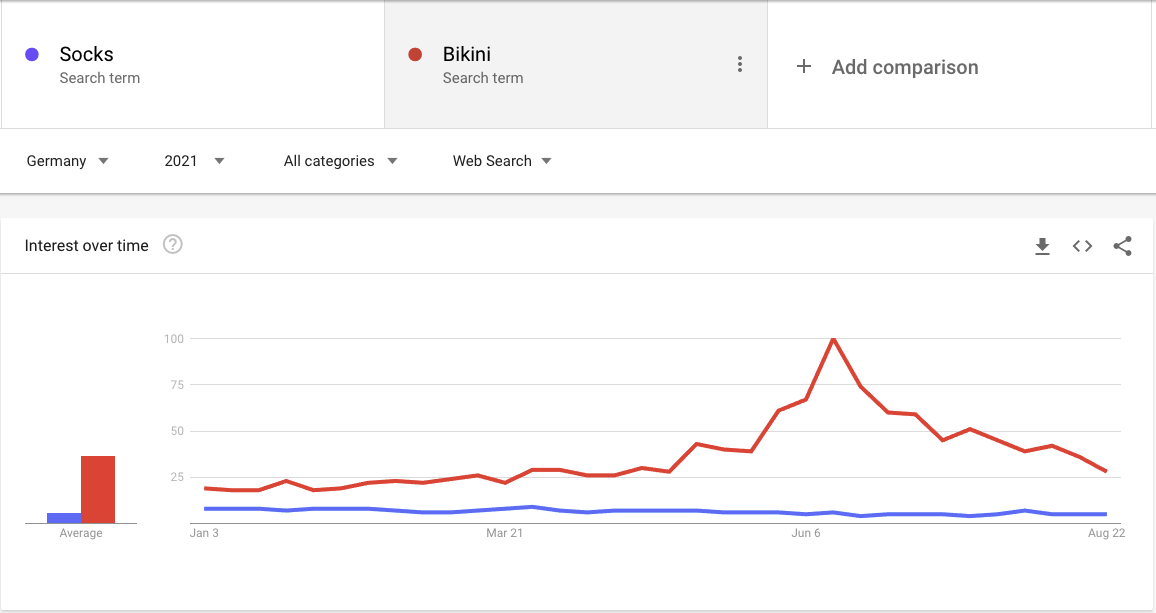This screenshot has width=1156, height=613.
Task: Open help for Interest over time
Action: coord(173,244)
